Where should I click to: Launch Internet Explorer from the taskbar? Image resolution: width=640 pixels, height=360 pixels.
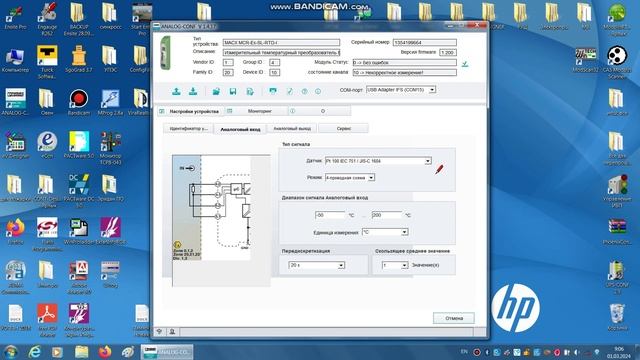coord(35,352)
